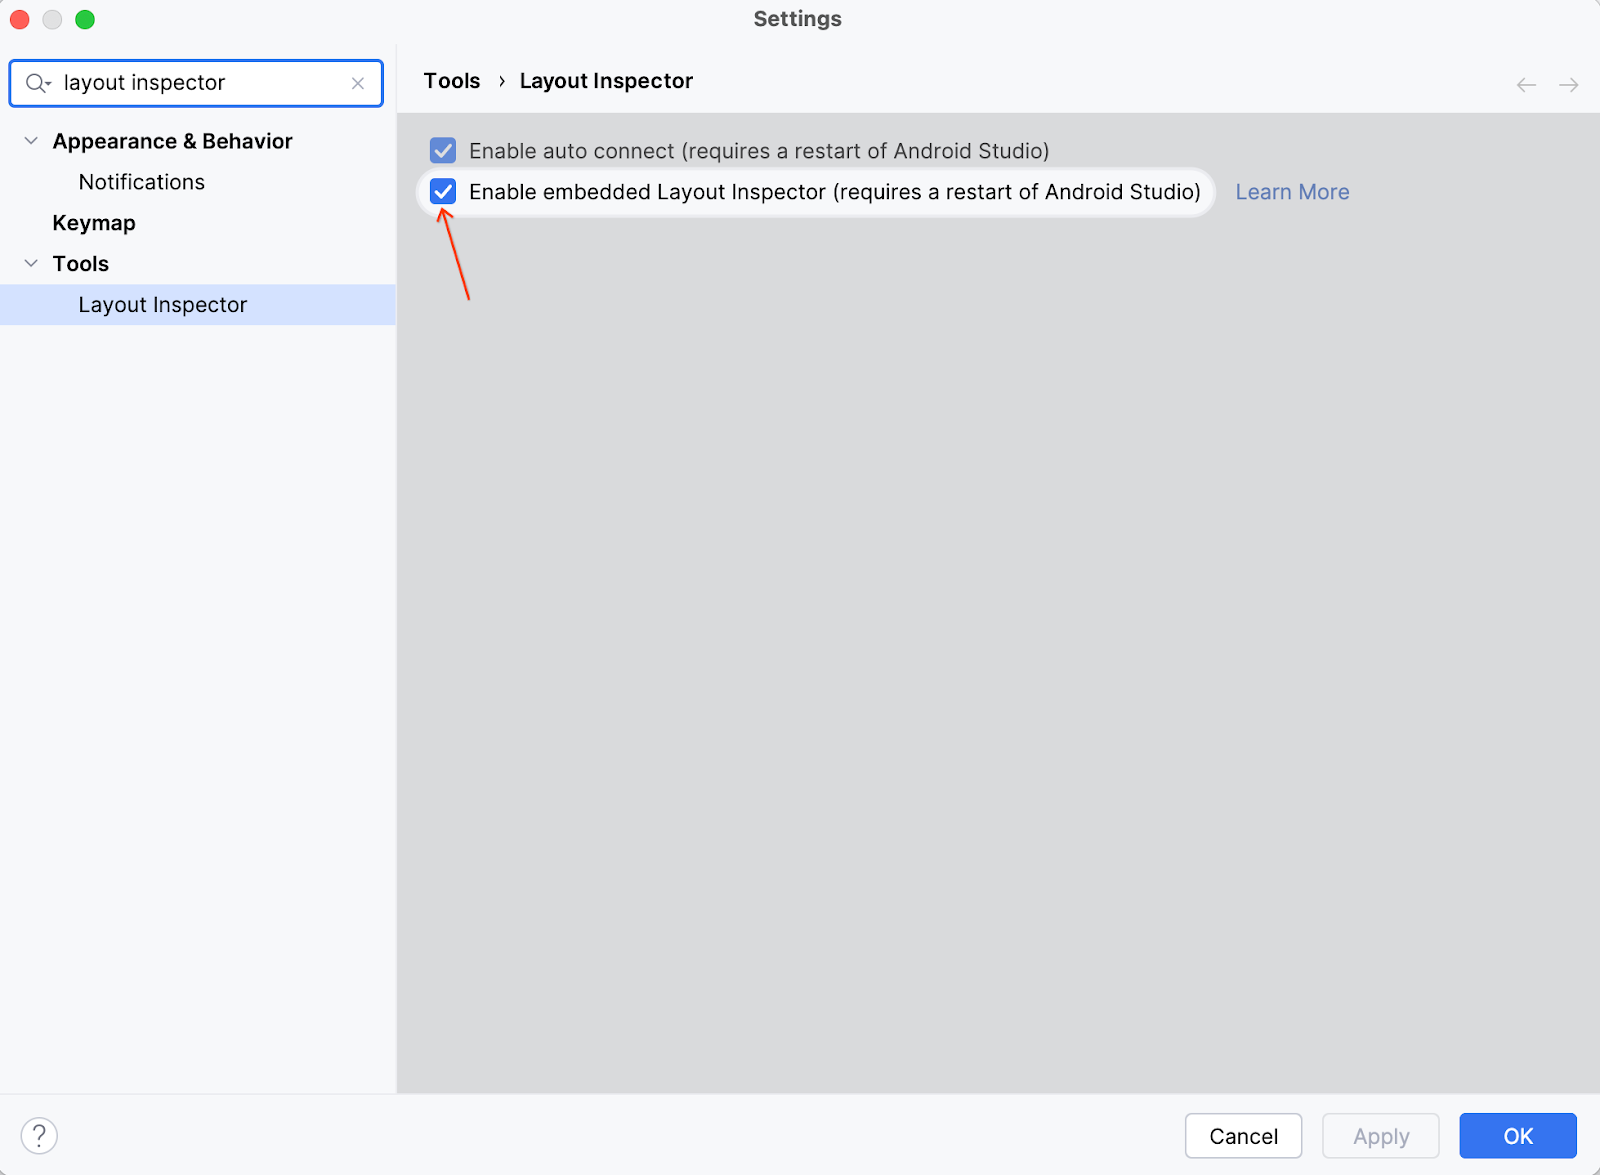Clear the search query using the X icon
Viewport: 1600px width, 1175px height.
pyautogui.click(x=357, y=83)
